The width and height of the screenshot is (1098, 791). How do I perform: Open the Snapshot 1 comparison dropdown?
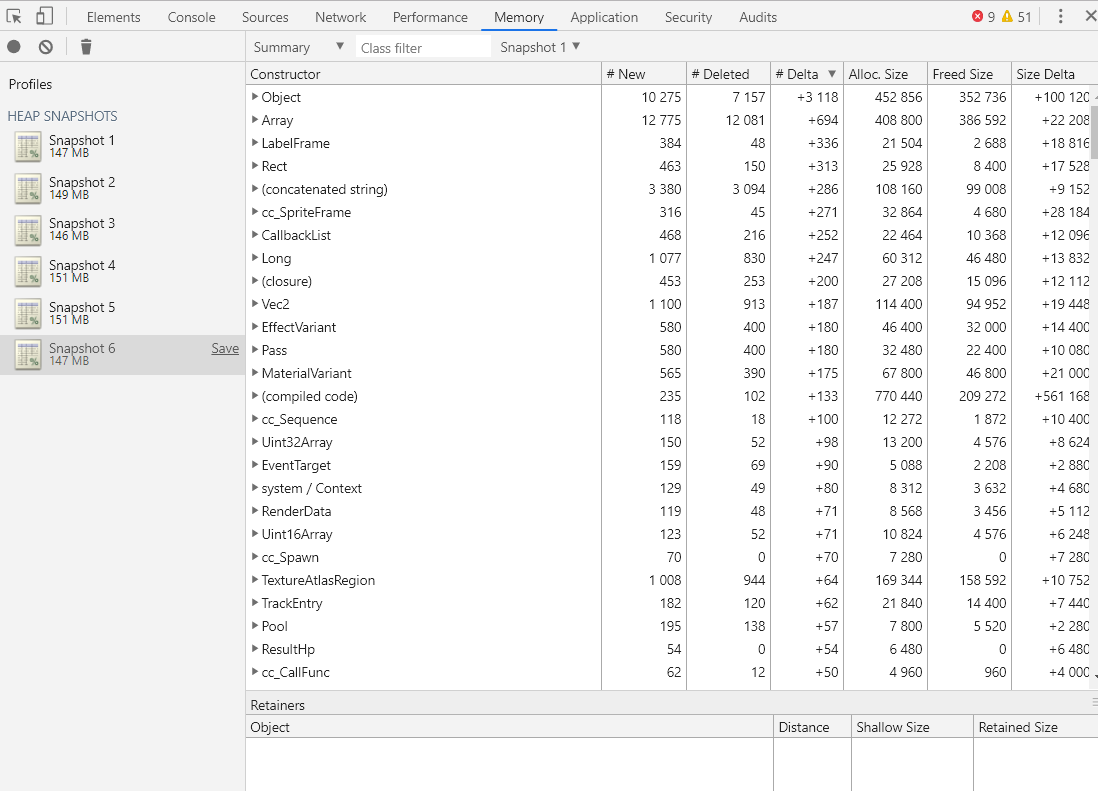[540, 47]
